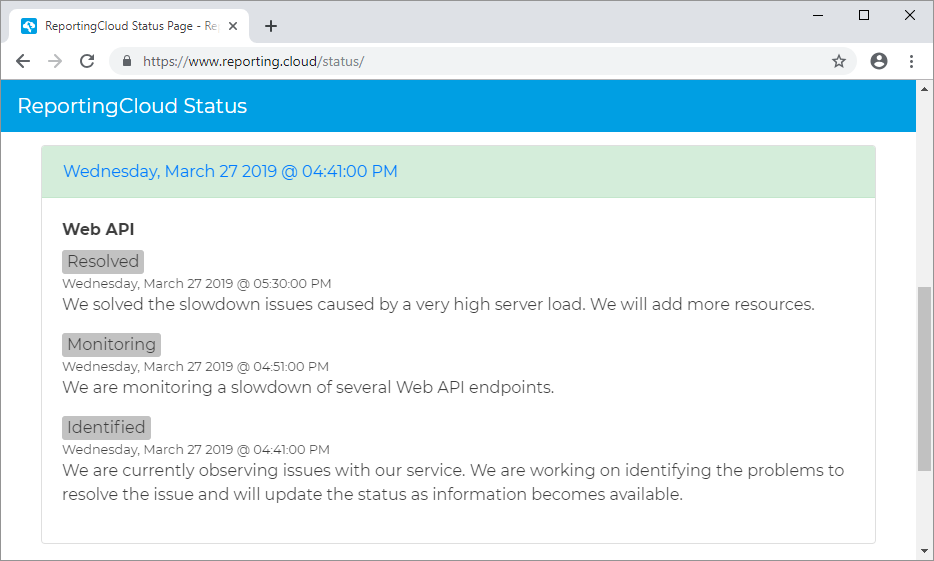The width and height of the screenshot is (934, 561).
Task: Click 'We are currently observing issues' message
Action: pyautogui.click(x=453, y=482)
